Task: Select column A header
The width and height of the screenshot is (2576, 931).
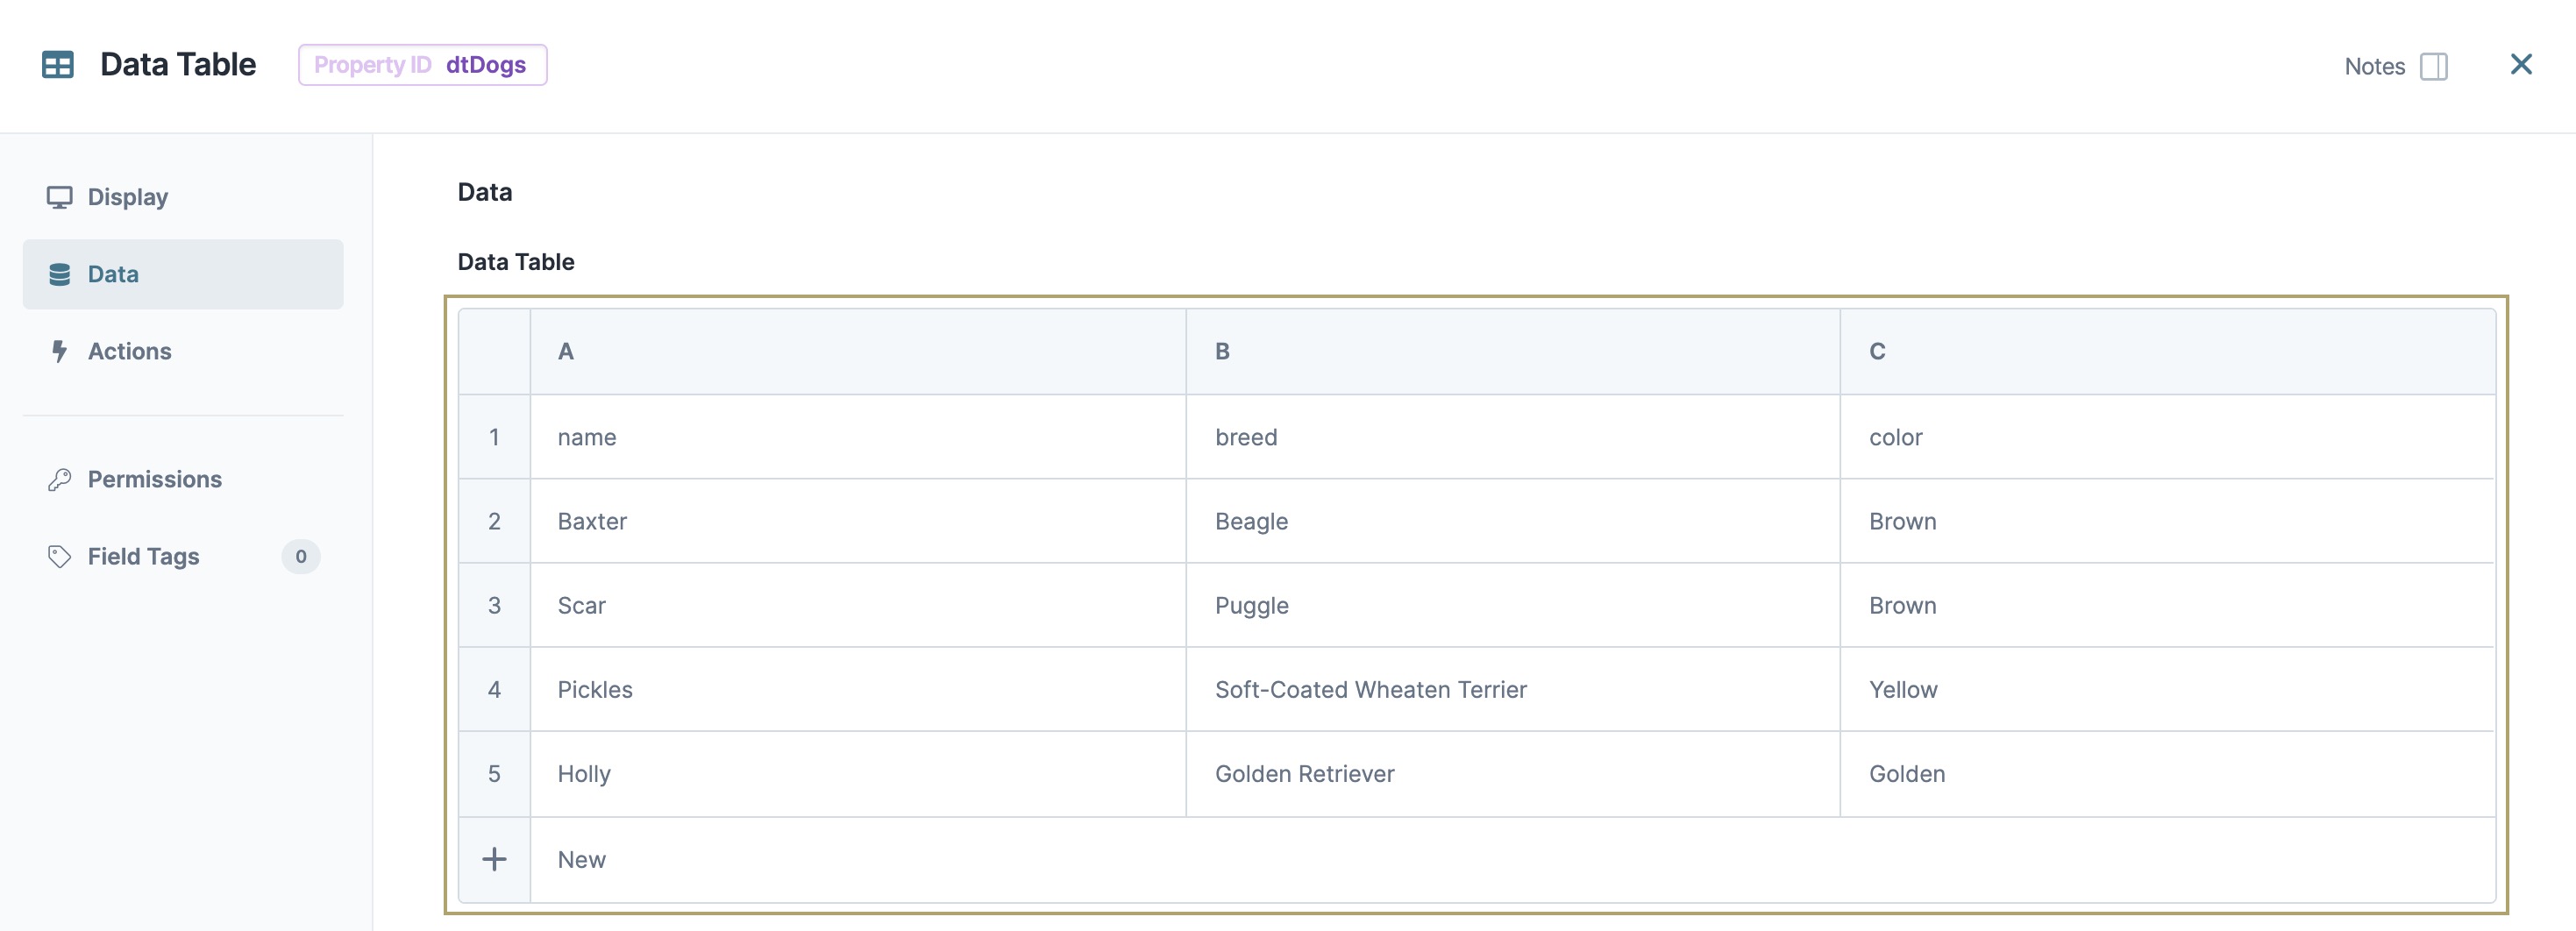Action: click(x=857, y=351)
